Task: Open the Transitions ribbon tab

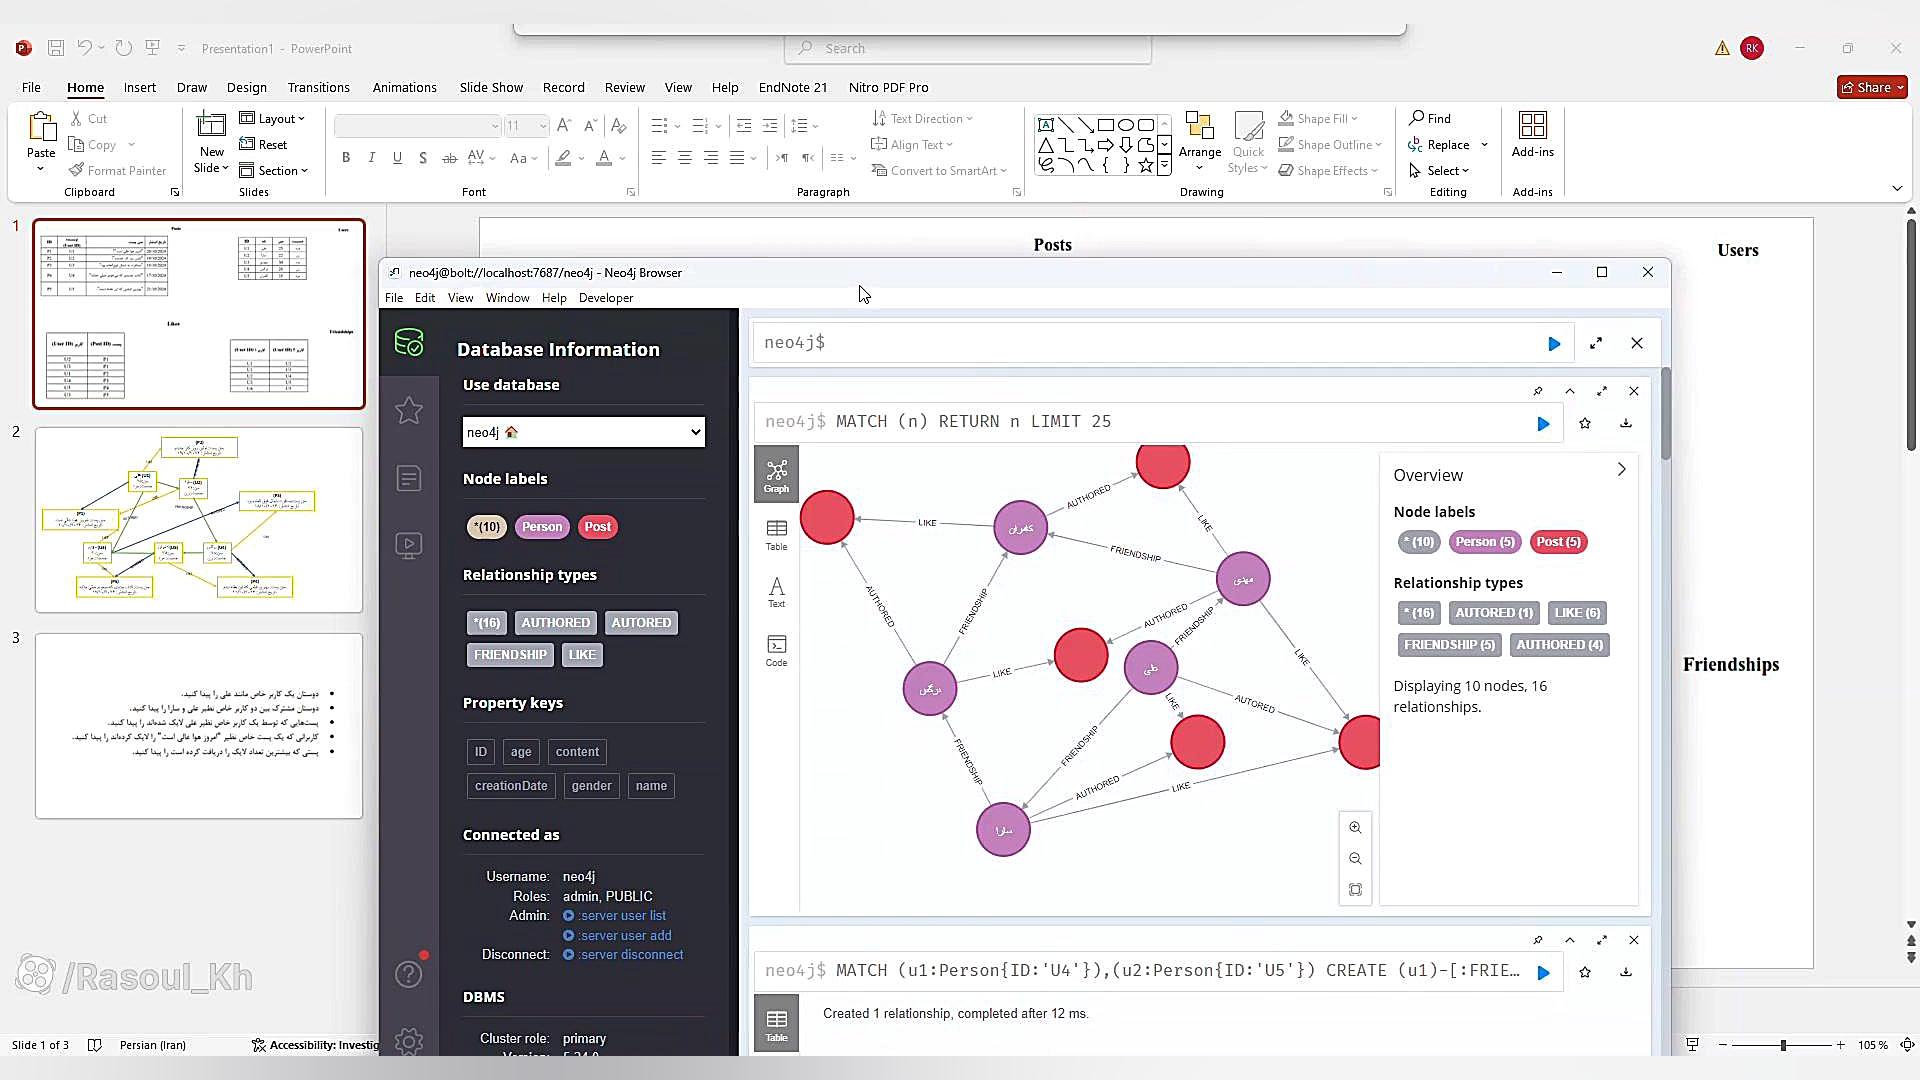Action: 318,87
